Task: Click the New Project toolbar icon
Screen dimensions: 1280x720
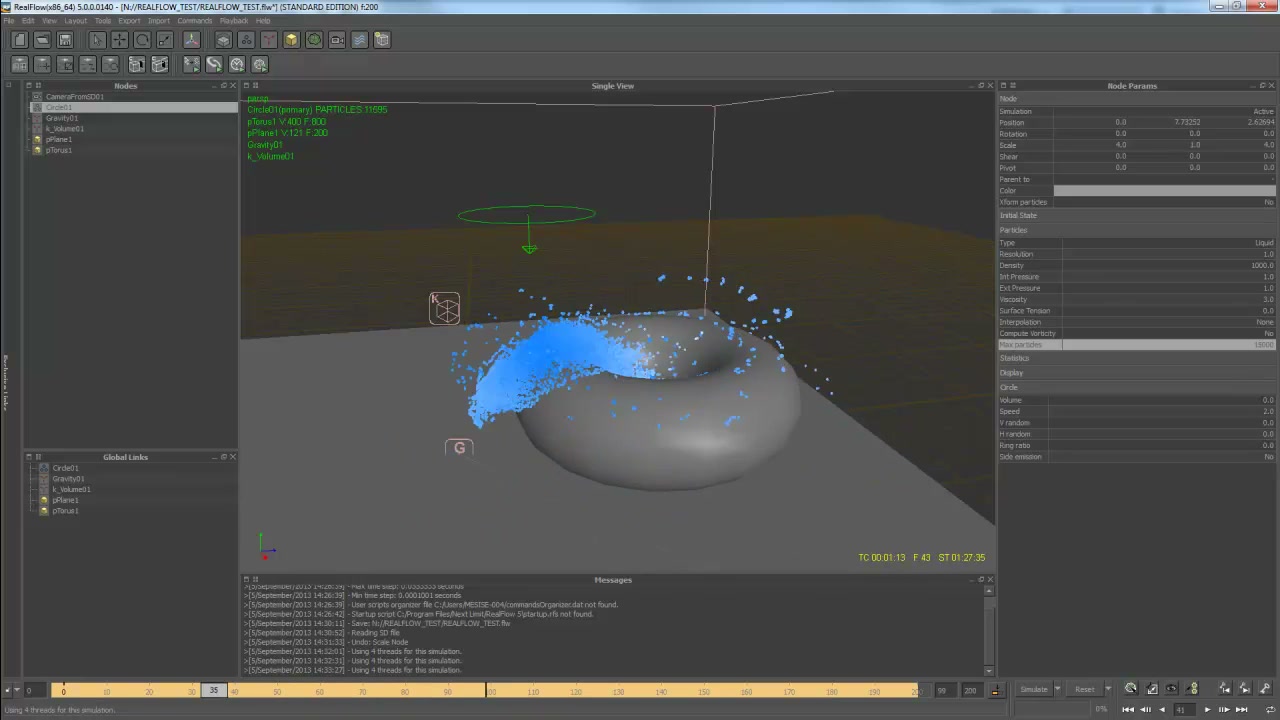Action: [20, 40]
